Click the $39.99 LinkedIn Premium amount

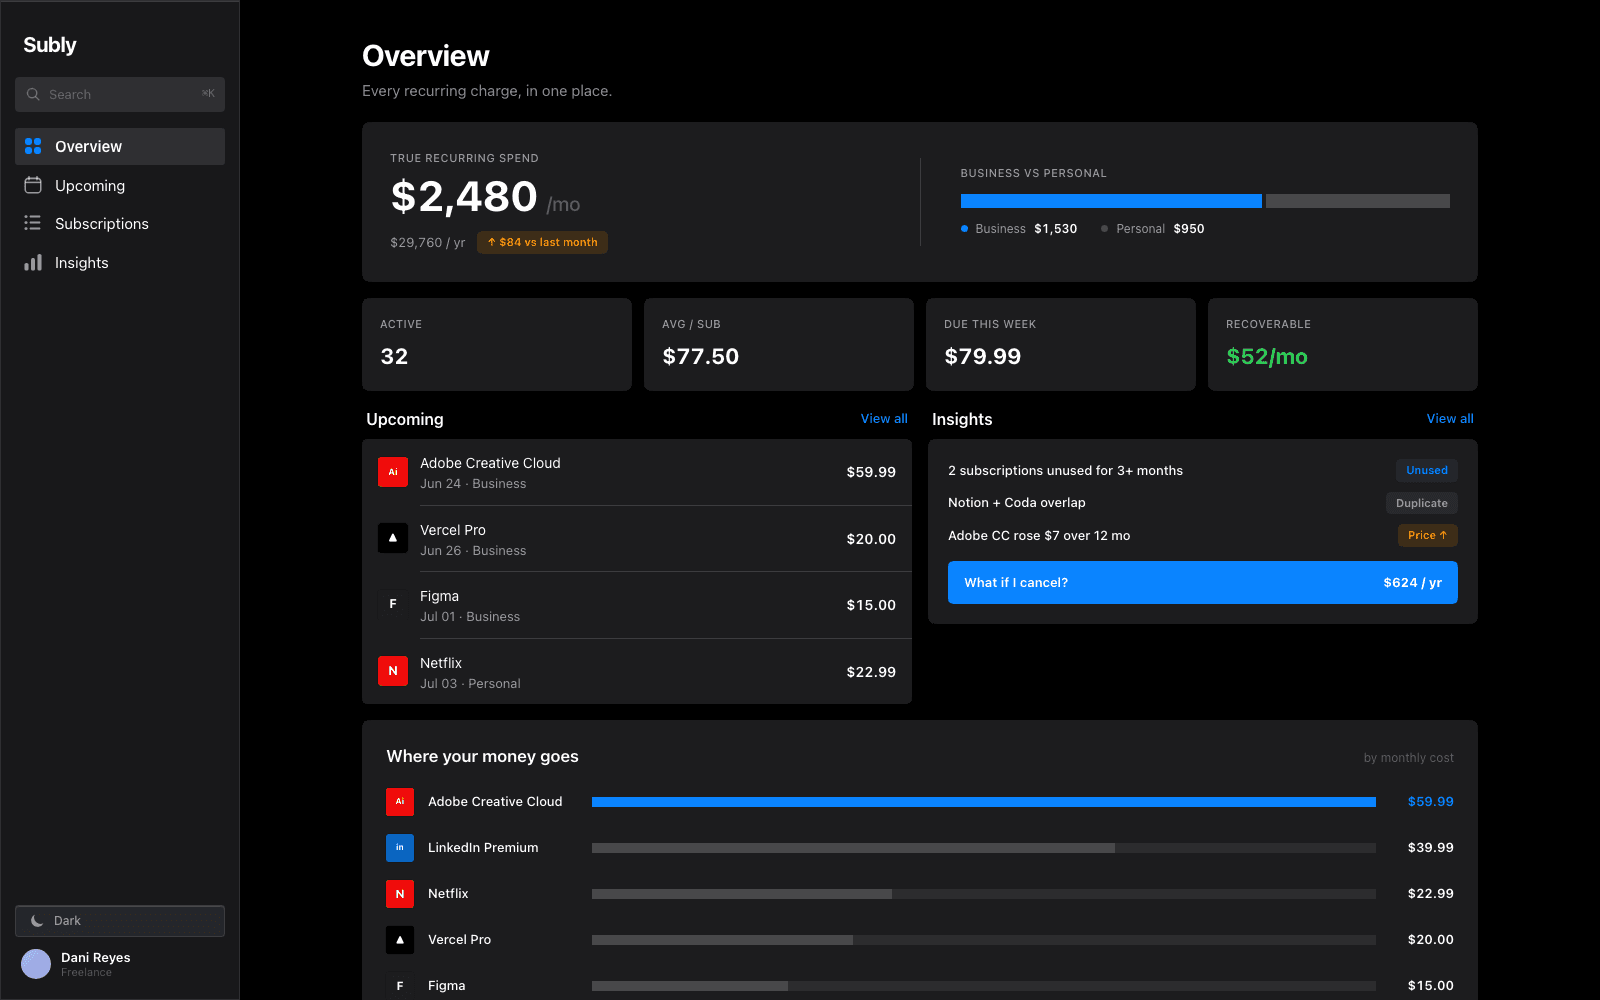coord(1431,848)
